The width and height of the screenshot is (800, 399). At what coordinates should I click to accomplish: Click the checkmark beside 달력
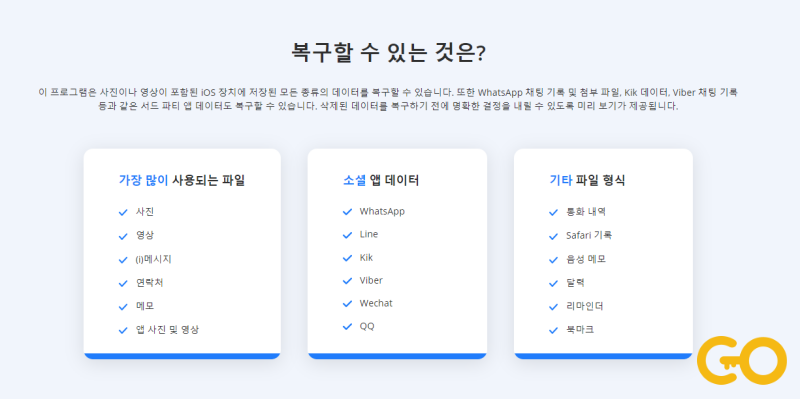click(554, 283)
